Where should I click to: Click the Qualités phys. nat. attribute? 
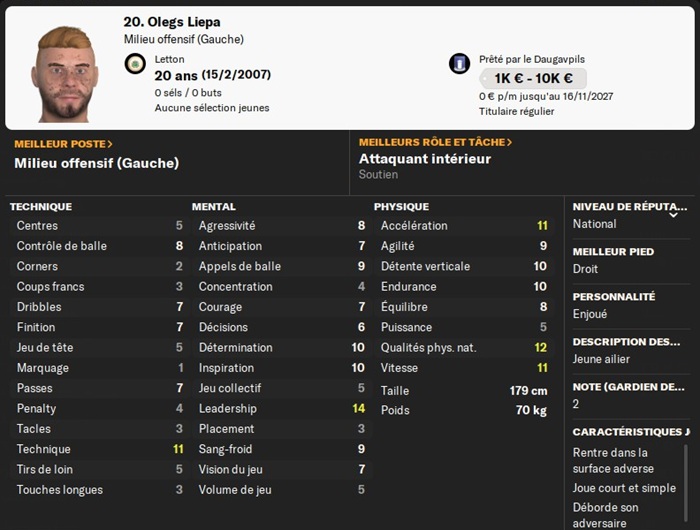464,347
